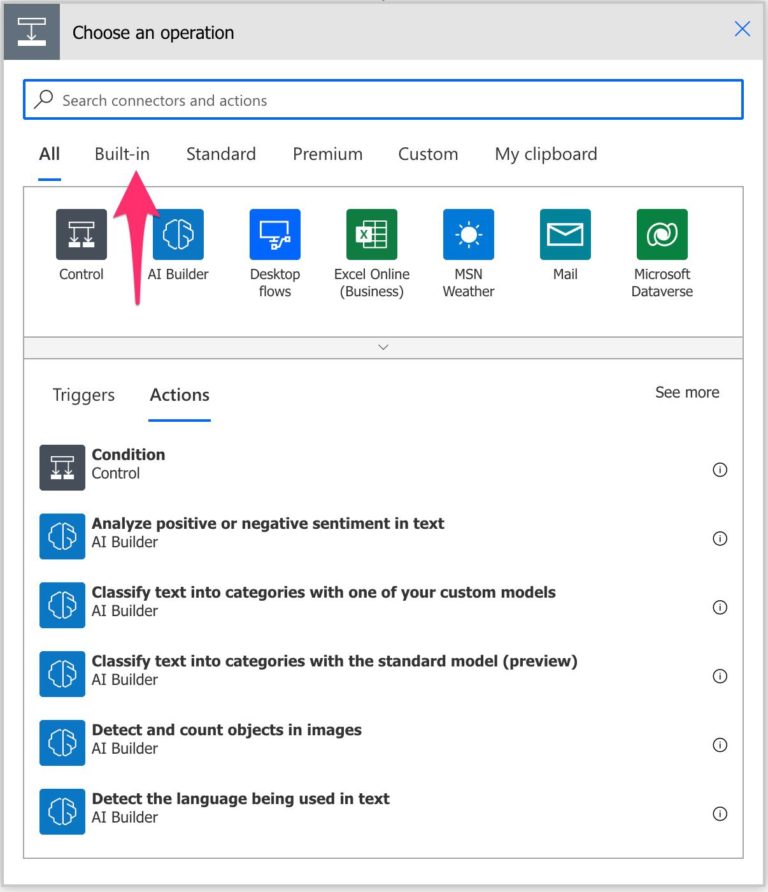Click the info icon for the Condition action
This screenshot has height=892, width=768.
720,469
